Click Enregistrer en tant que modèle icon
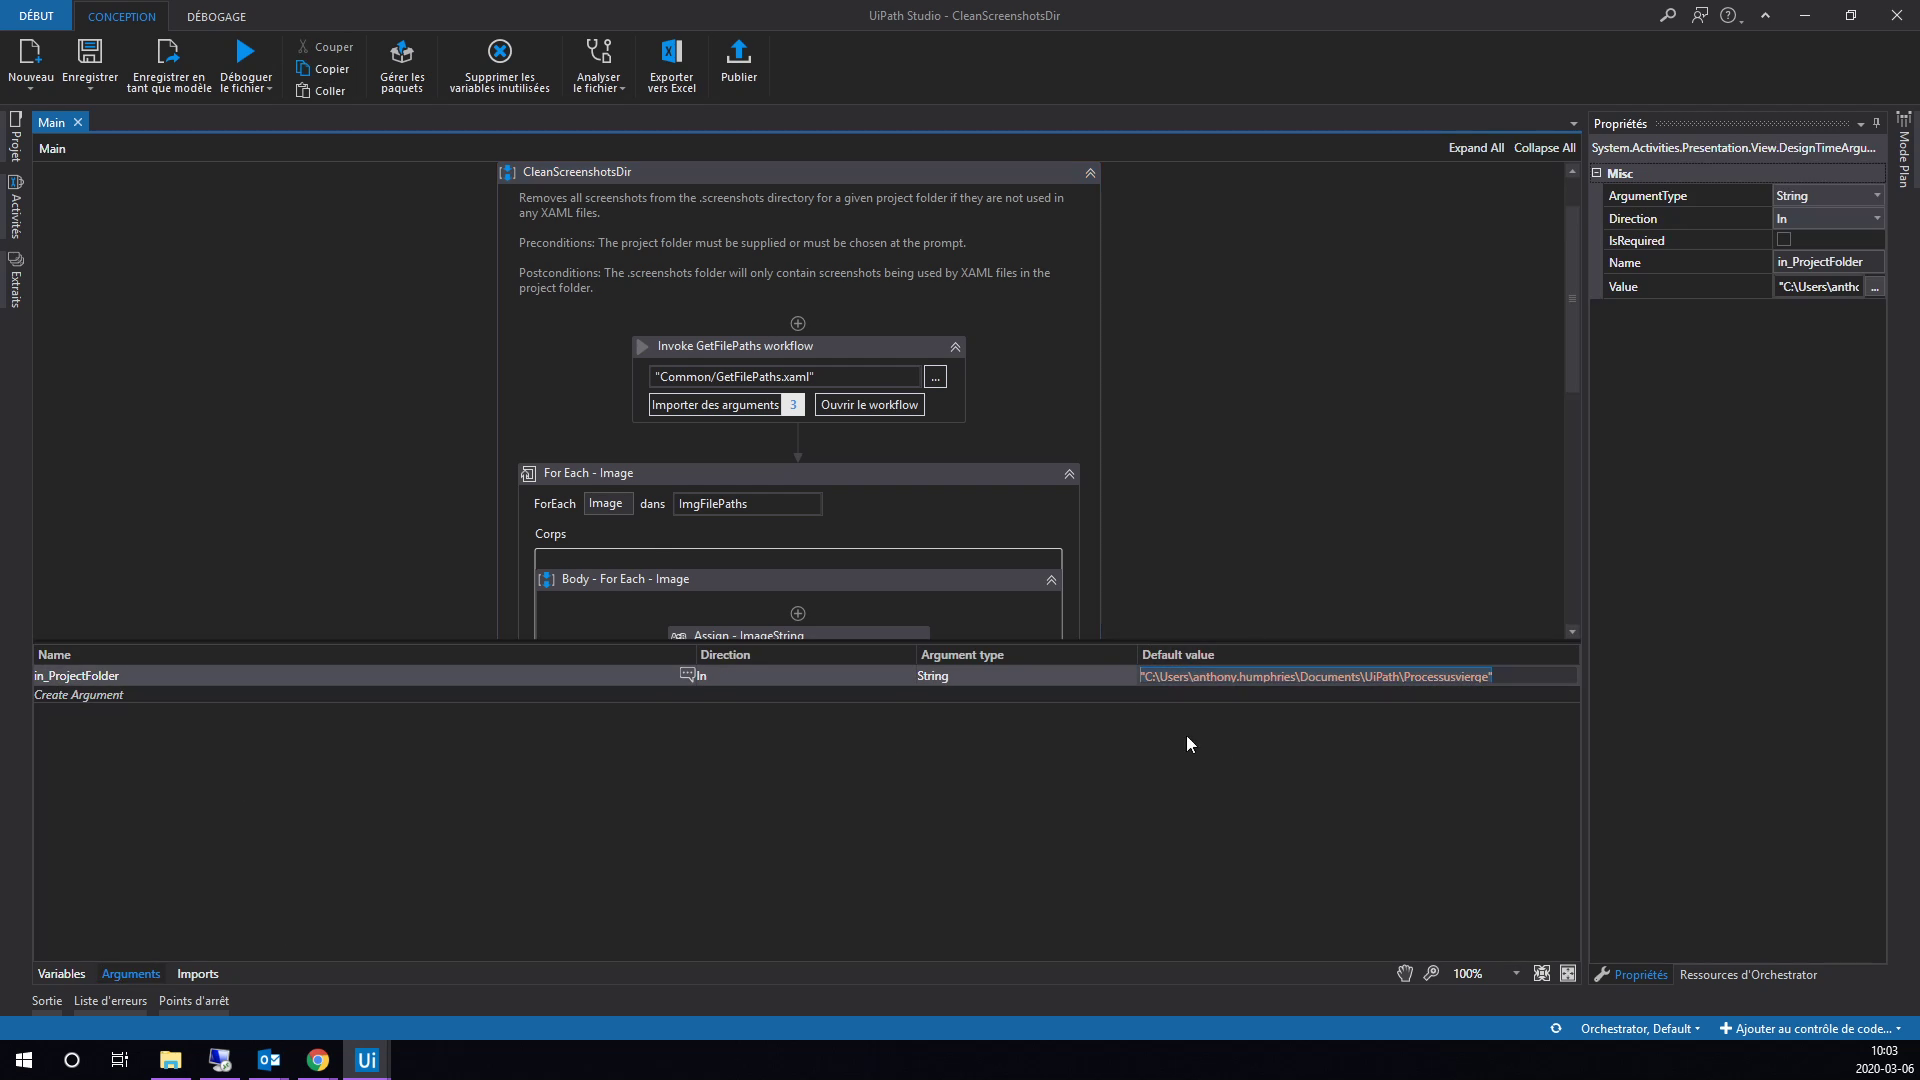Viewport: 1920px width, 1080px height. [168, 51]
